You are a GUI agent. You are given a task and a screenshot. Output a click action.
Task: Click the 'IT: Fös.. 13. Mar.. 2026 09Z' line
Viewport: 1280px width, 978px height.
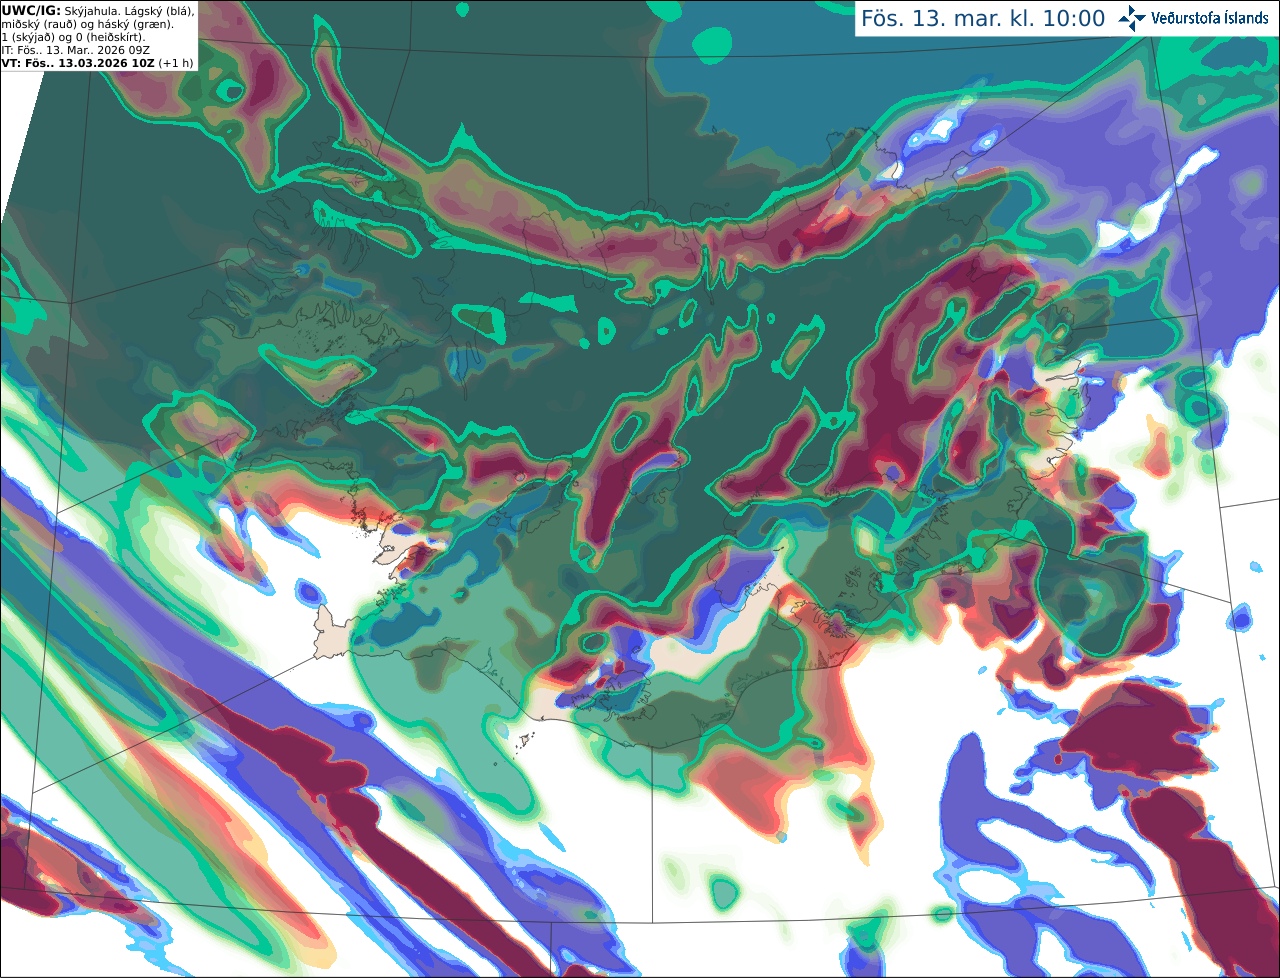76,50
